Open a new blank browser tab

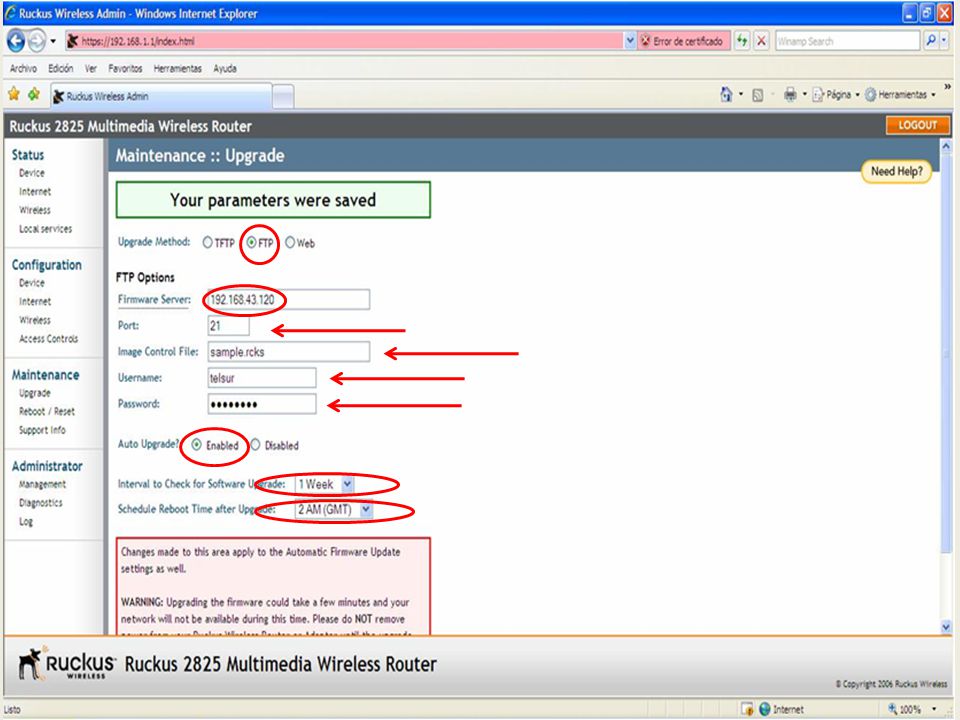click(283, 97)
